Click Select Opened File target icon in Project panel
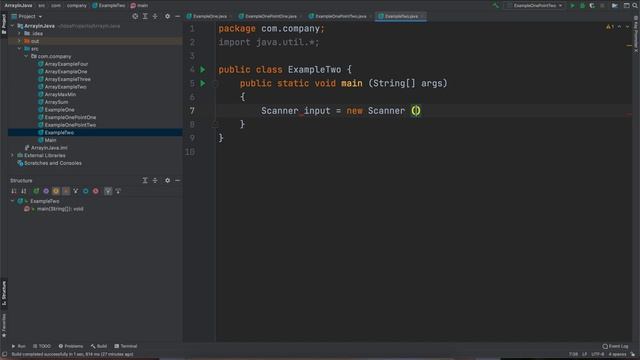Image resolution: width=640 pixels, height=360 pixels. pyautogui.click(x=135, y=16)
